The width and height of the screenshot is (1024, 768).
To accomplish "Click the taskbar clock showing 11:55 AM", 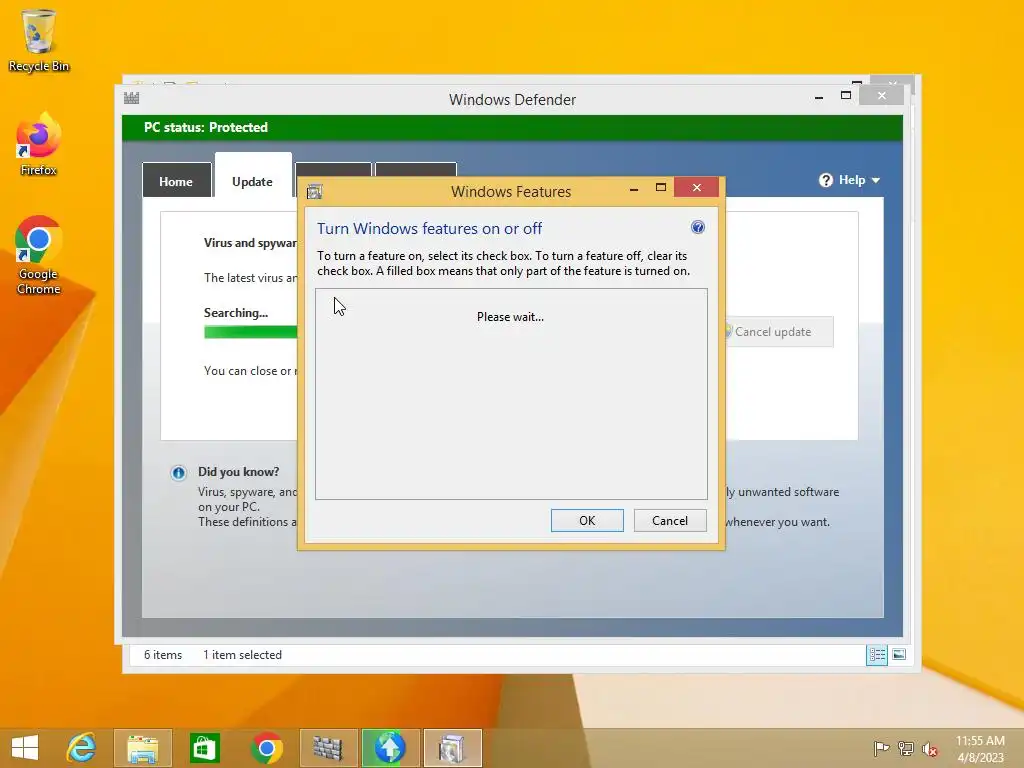I will coord(980,748).
